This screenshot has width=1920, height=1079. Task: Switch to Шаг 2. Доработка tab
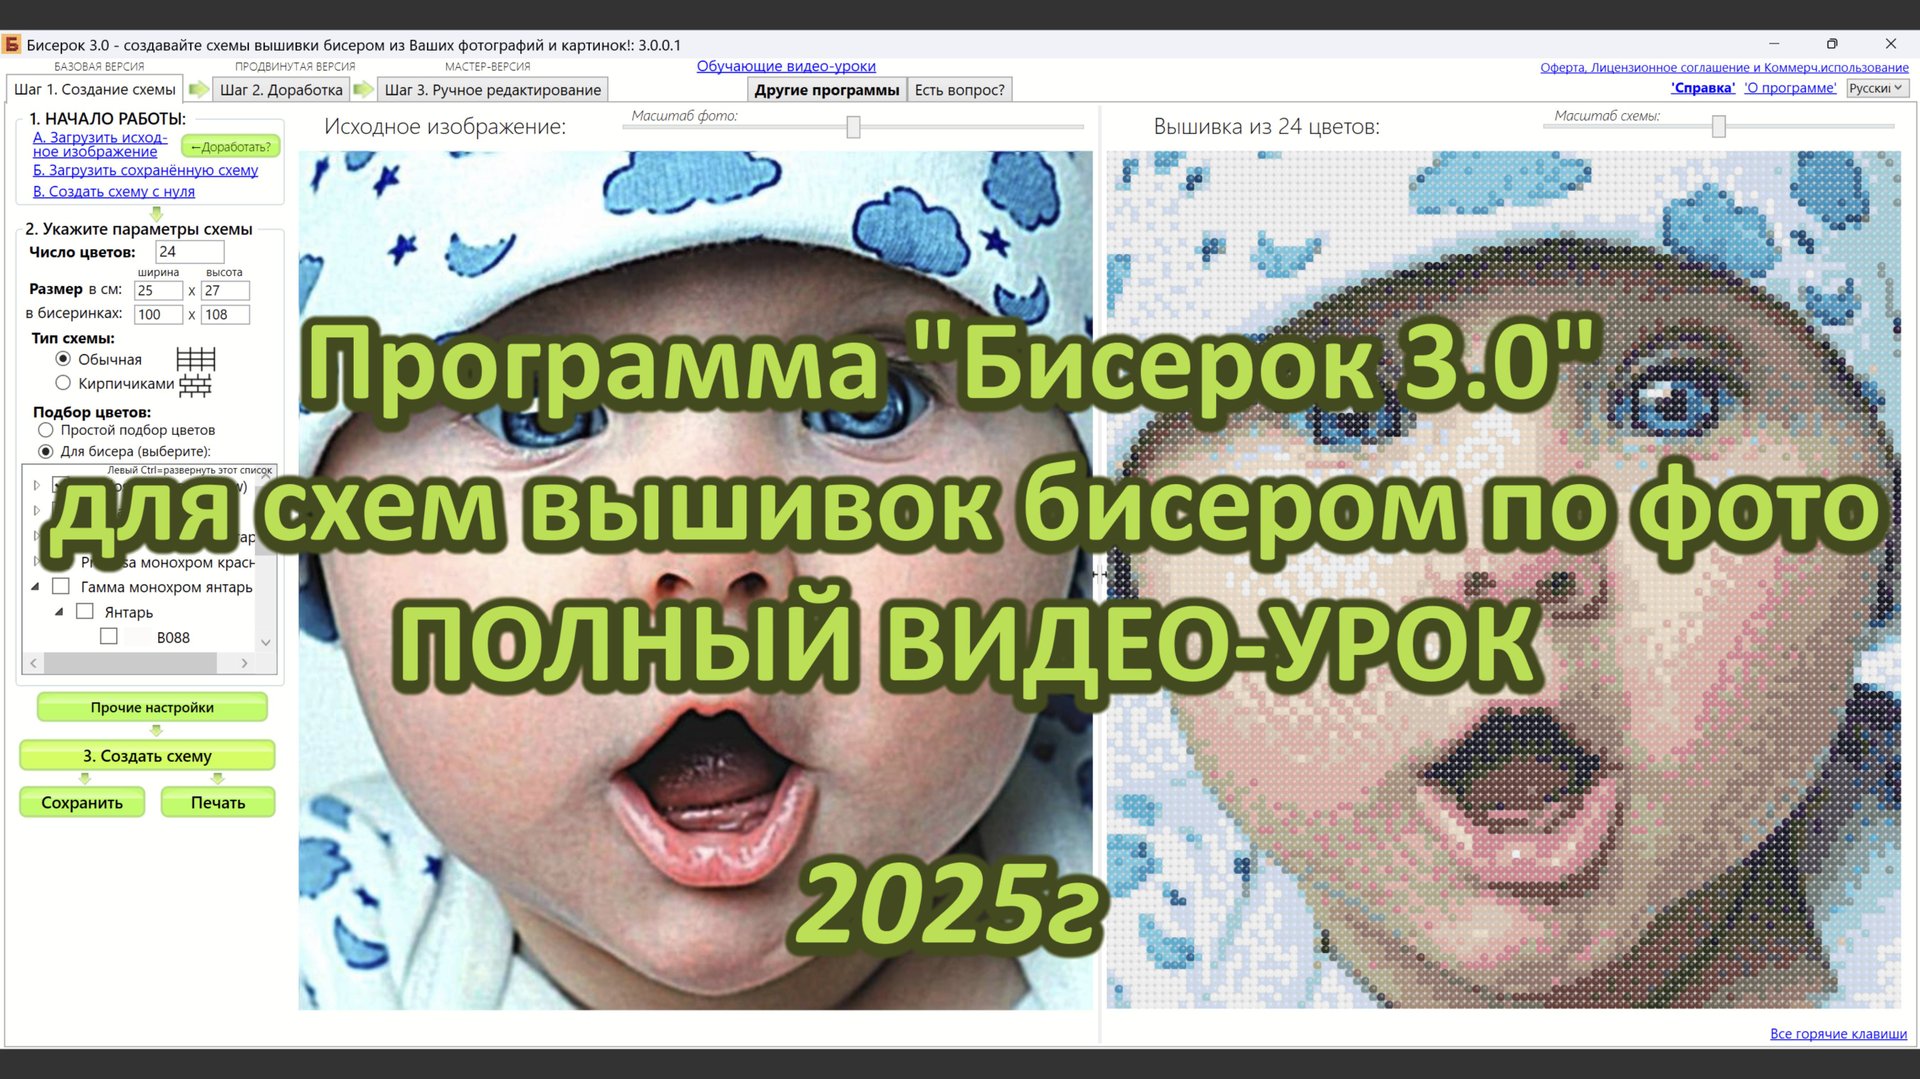281,90
